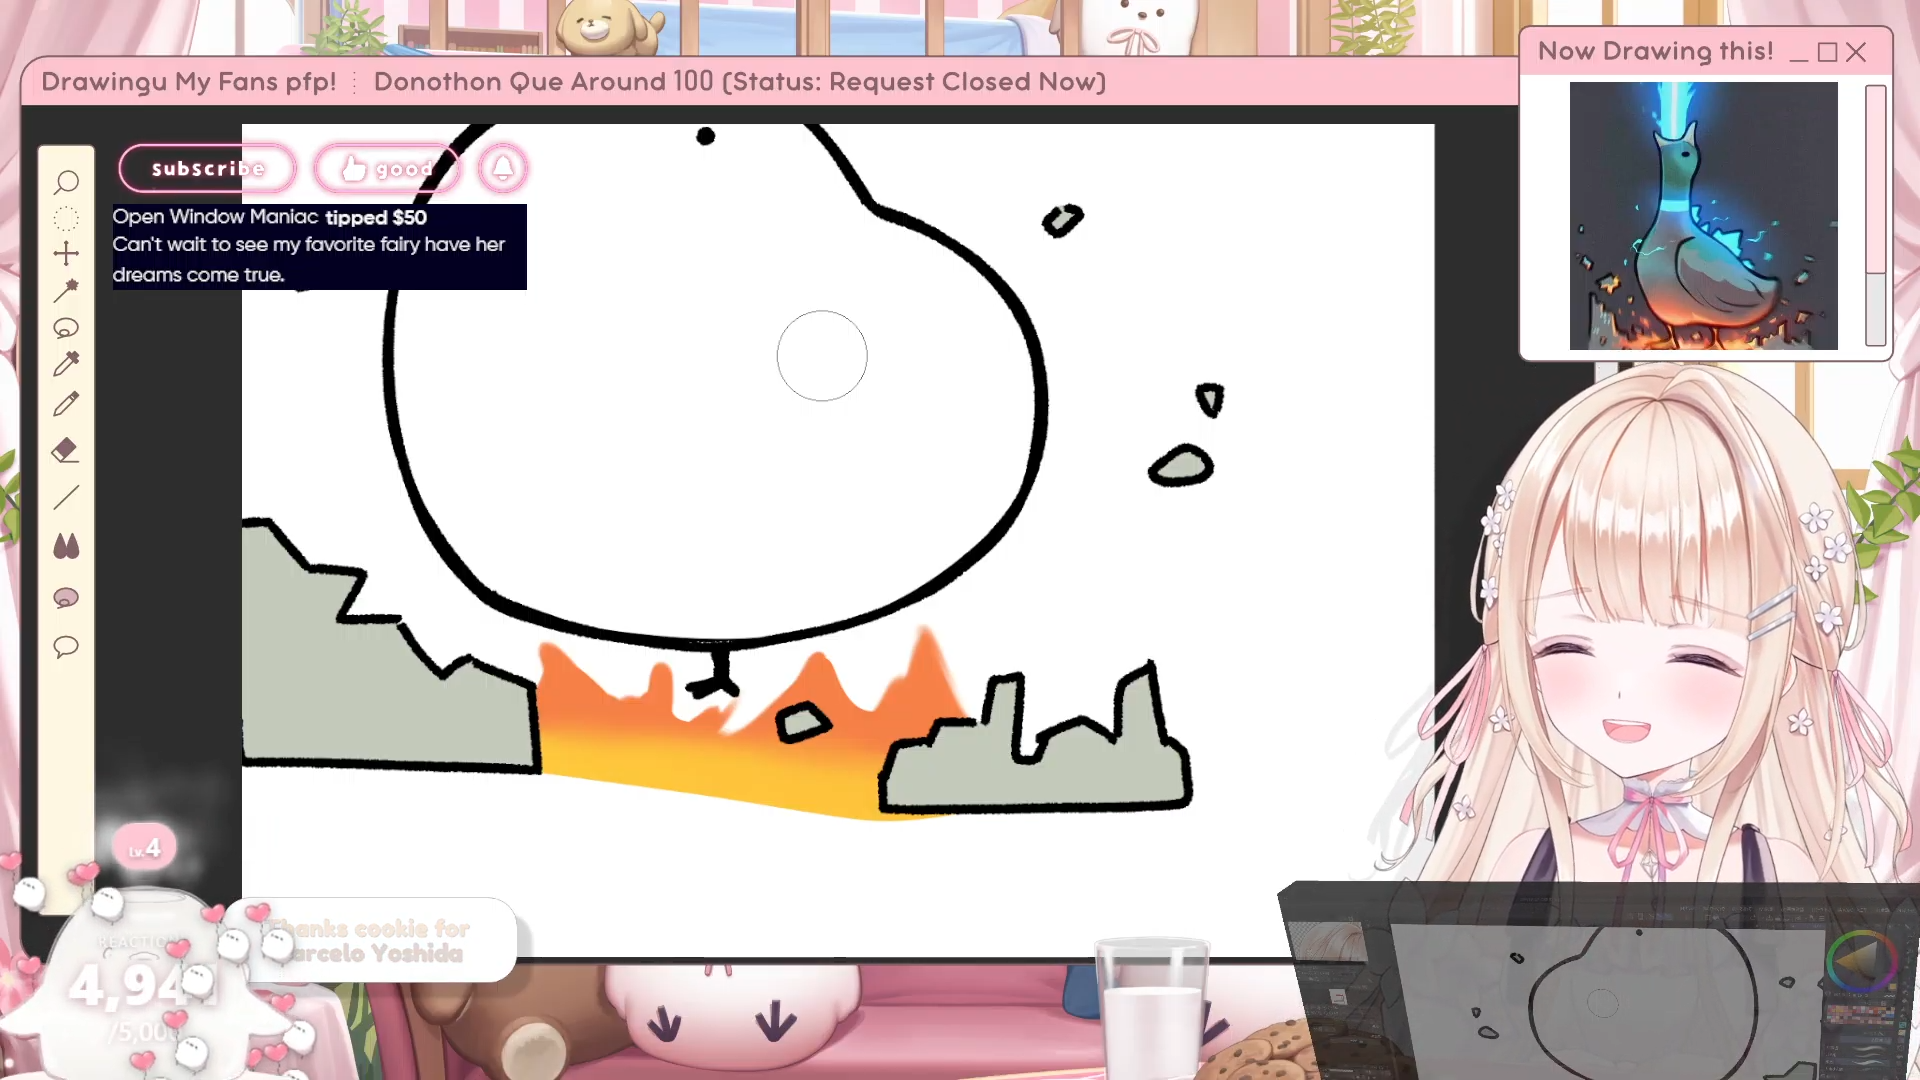The height and width of the screenshot is (1080, 1920).
Task: Click the duck reference image thumbnail
Action: [1703, 216]
